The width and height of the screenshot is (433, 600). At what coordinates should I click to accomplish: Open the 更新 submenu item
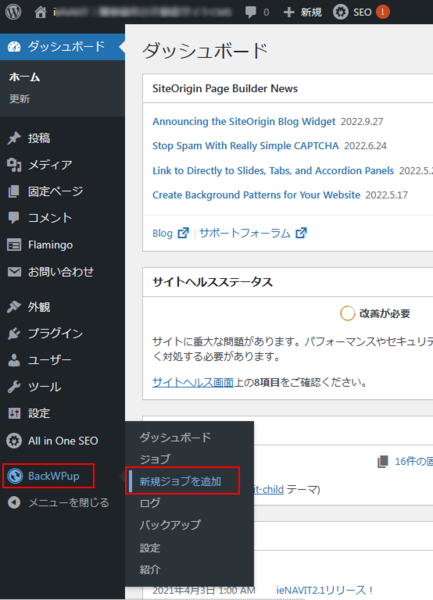coord(20,99)
